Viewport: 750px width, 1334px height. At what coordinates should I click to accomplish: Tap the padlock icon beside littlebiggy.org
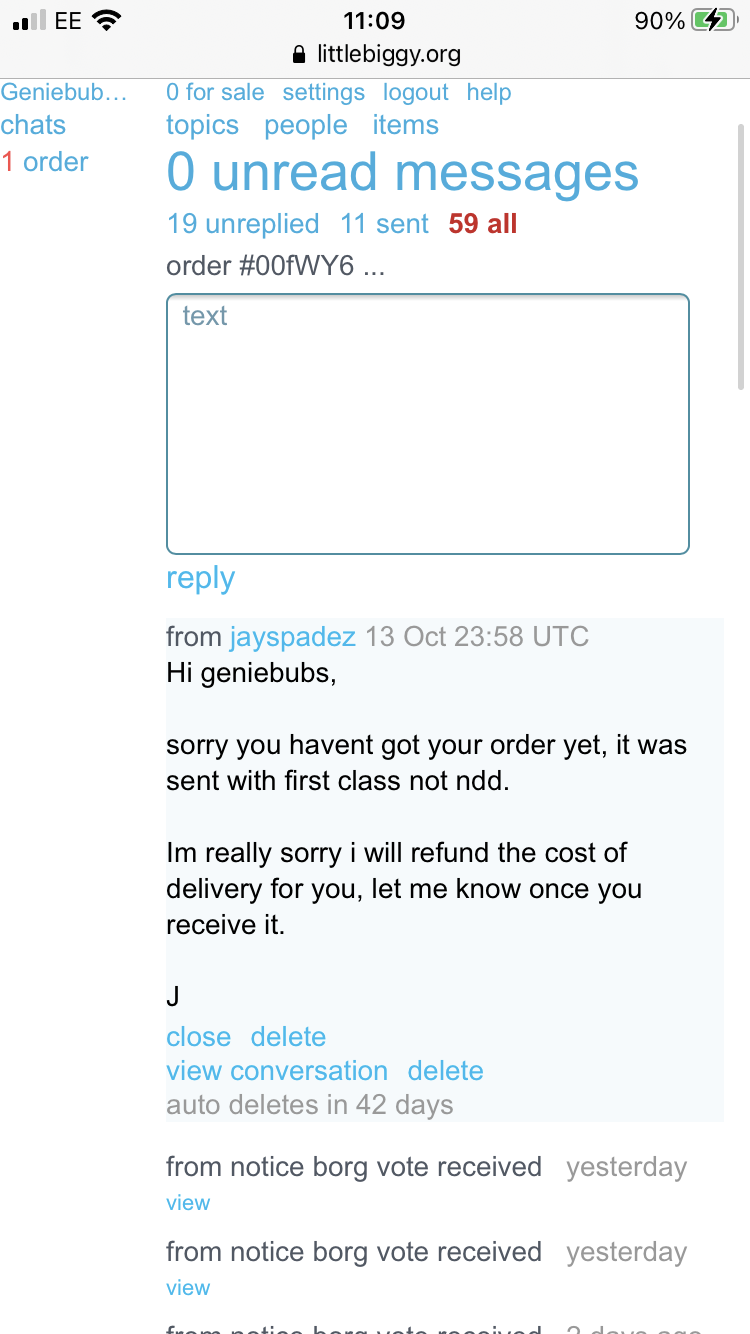point(297,54)
